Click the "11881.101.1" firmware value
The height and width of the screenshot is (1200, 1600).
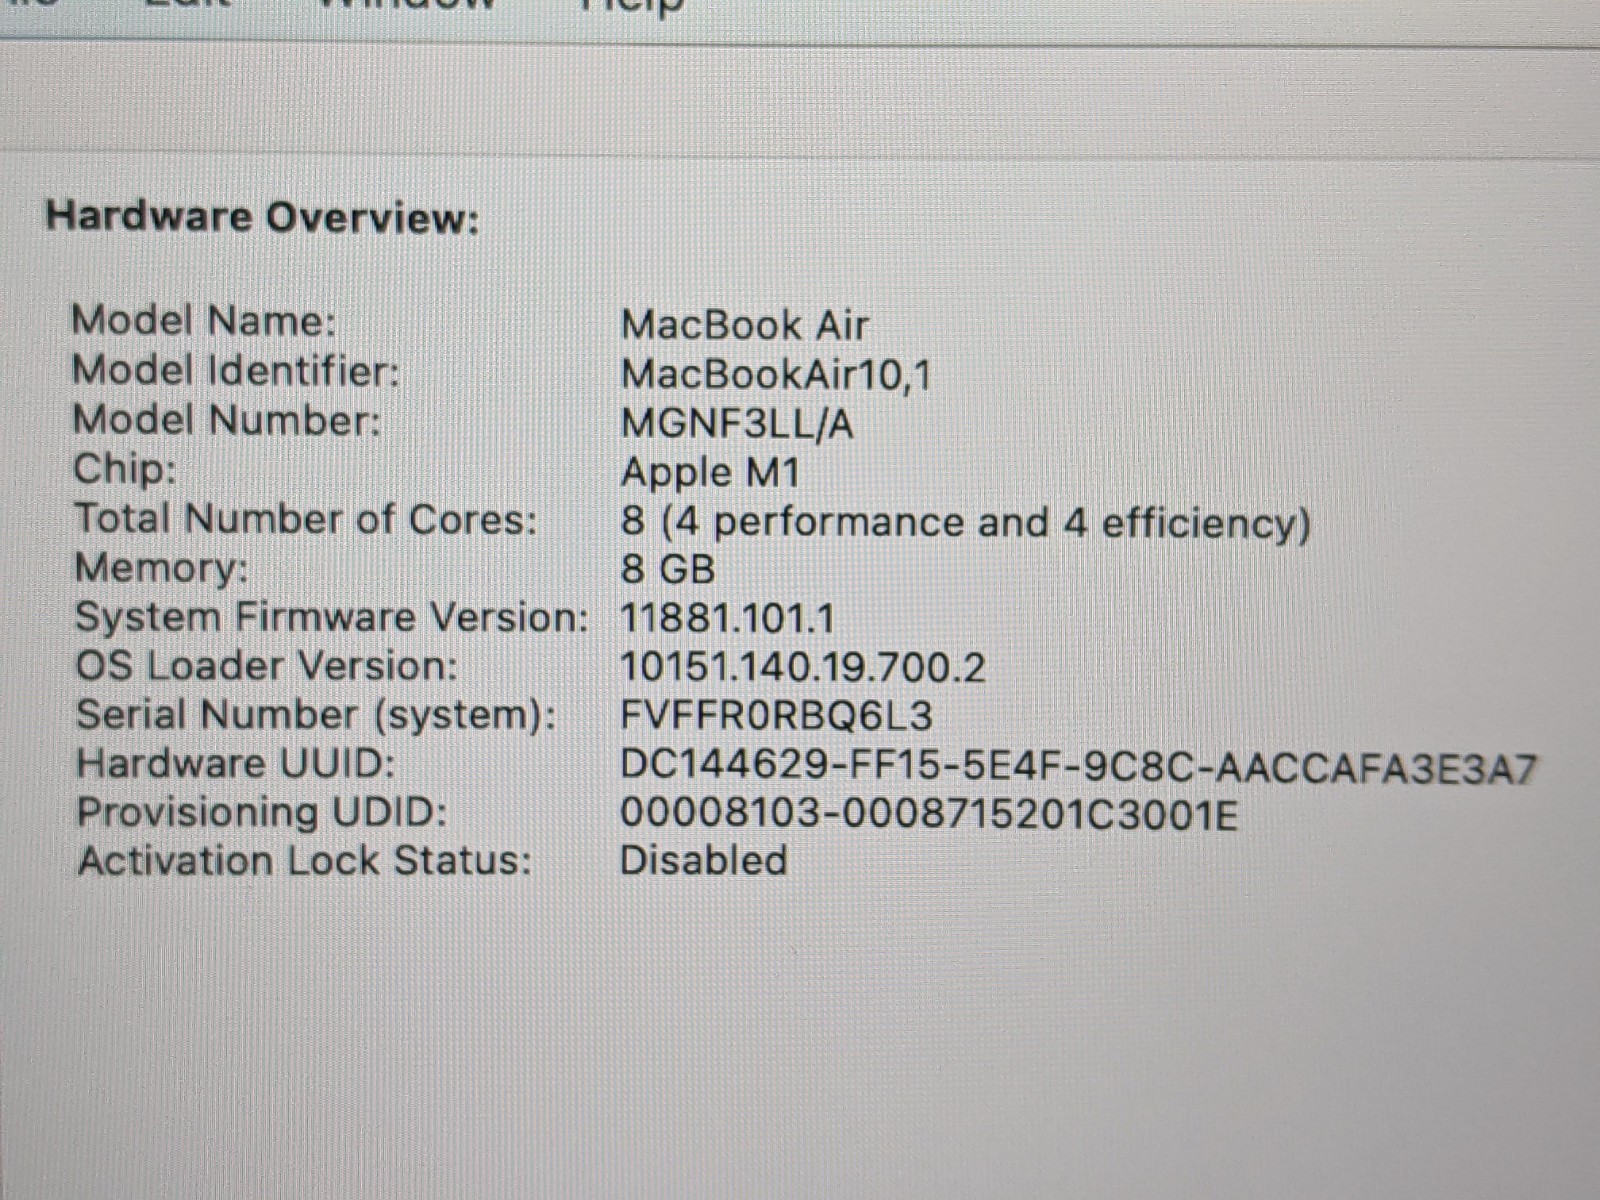(x=728, y=619)
